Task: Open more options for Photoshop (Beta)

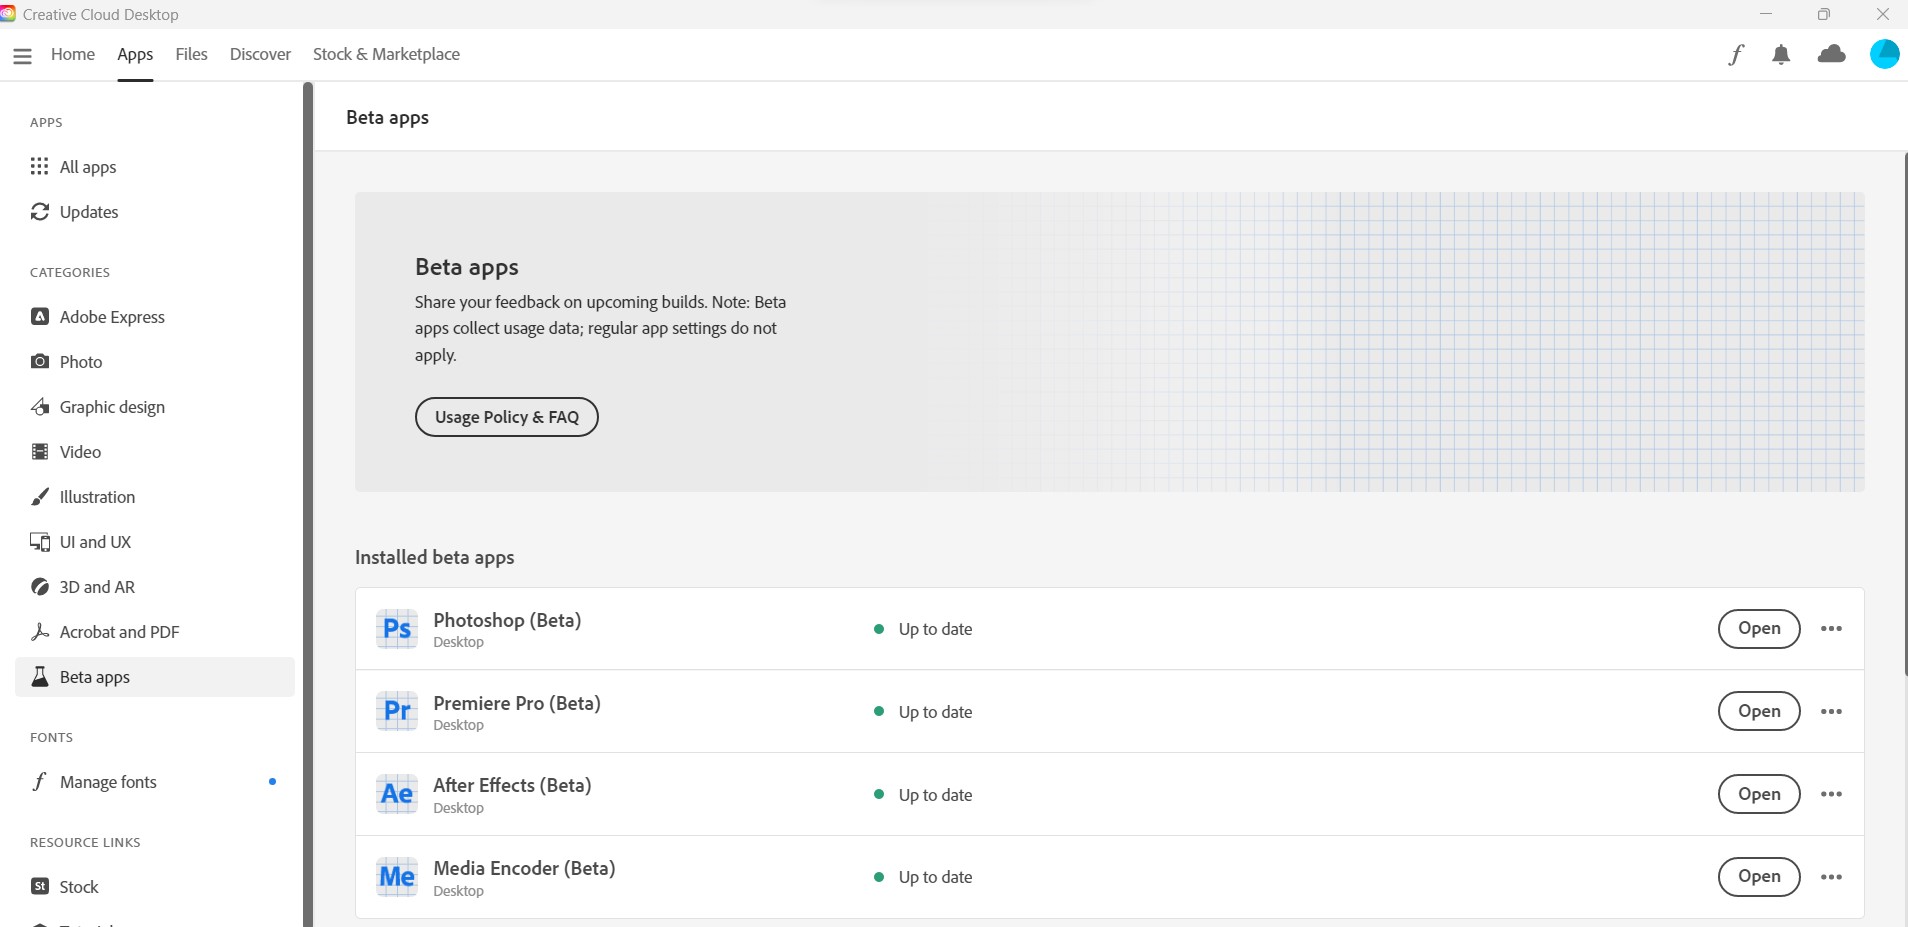Action: (1832, 629)
